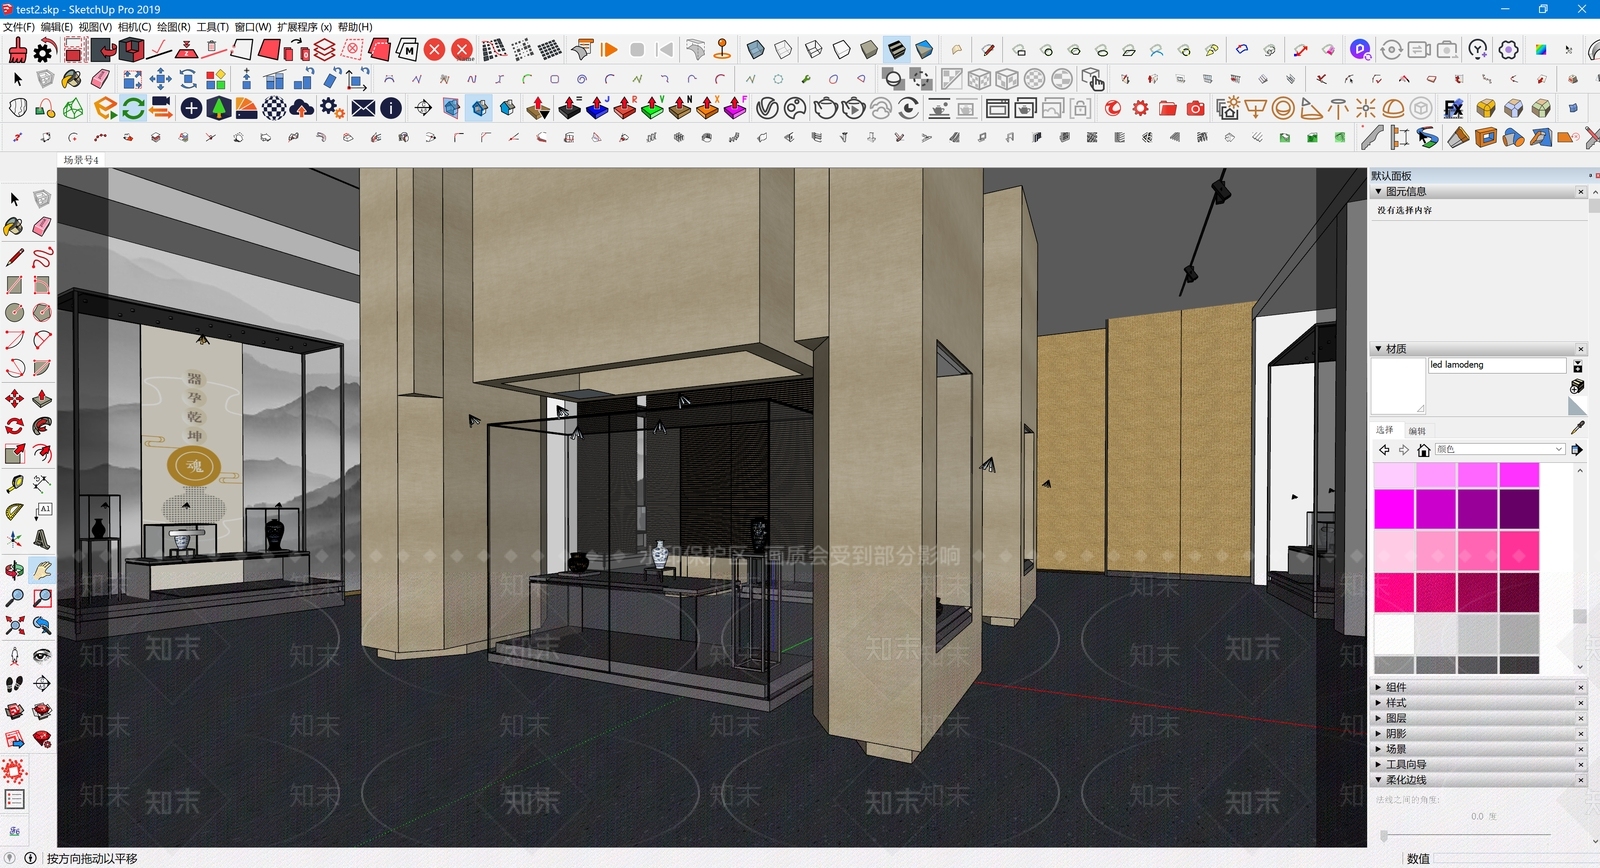Select the 场景号4 scene tab
Image resolution: width=1600 pixels, height=868 pixels.
(x=80, y=160)
